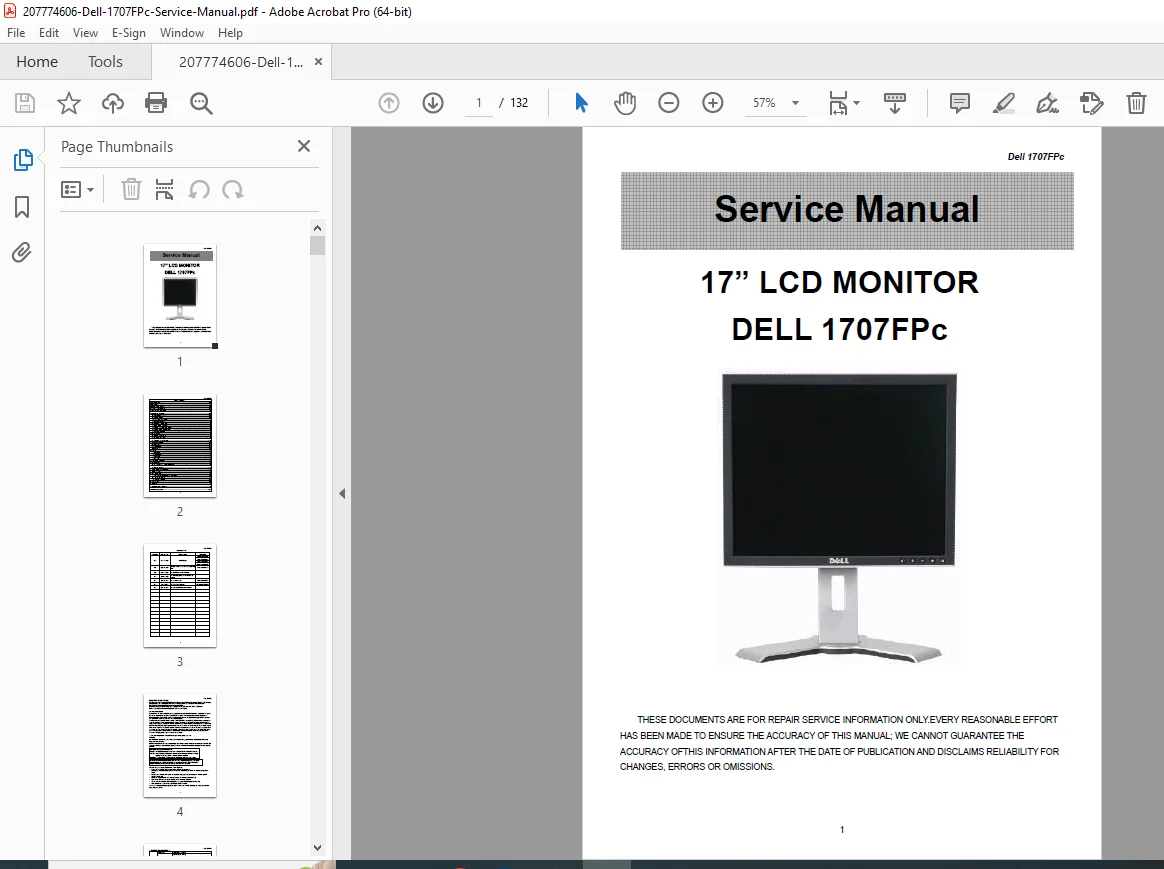Viewport: 1164px width, 869px height.
Task: Collapse the navigation pane arrow
Action: click(341, 493)
